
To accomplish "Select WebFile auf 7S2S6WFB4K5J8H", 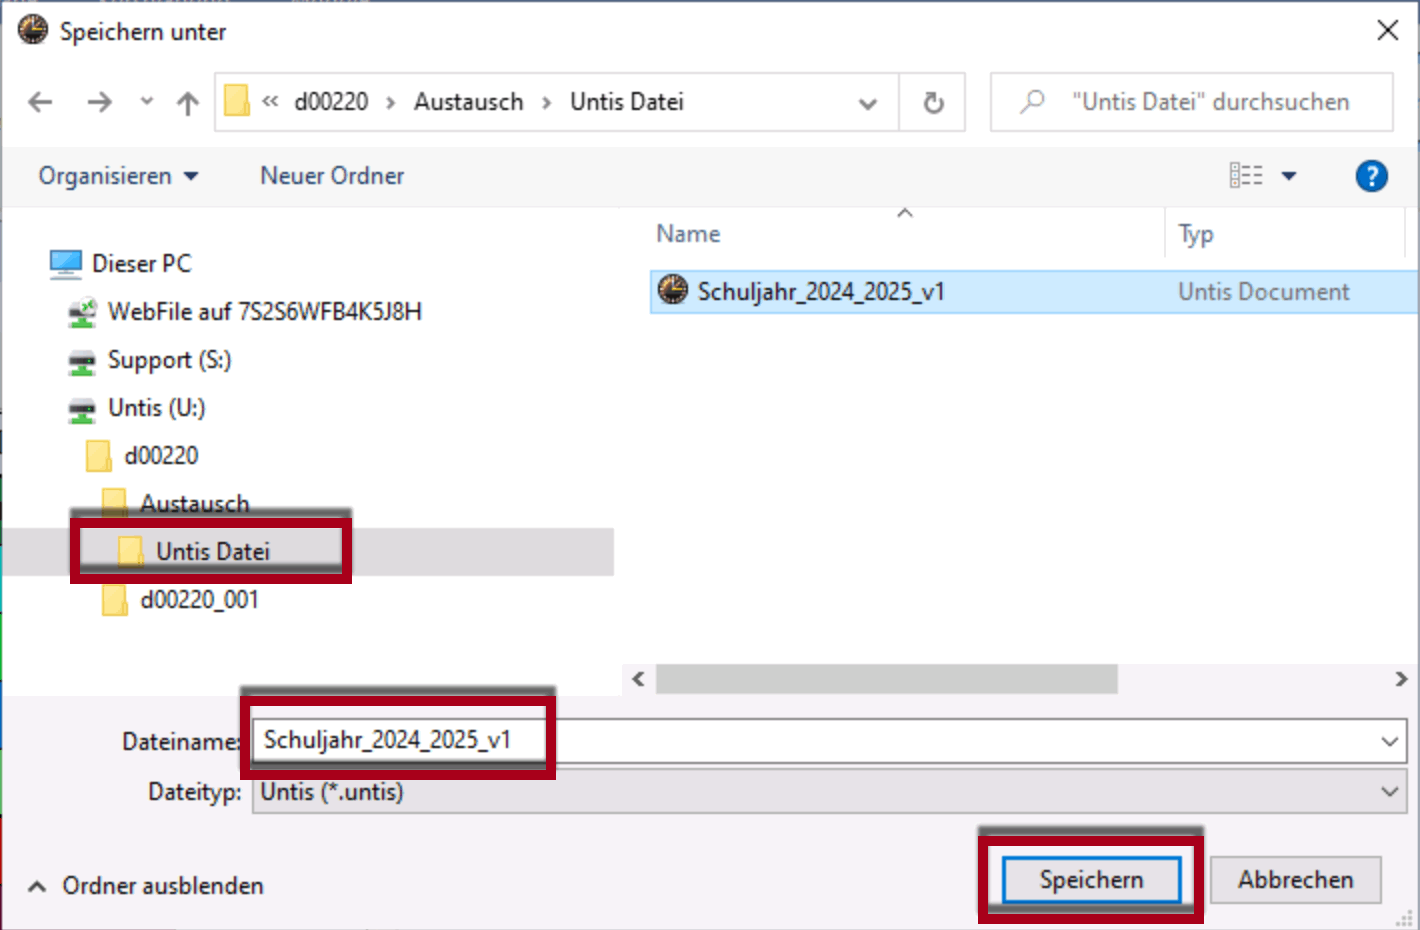I will pos(265,312).
